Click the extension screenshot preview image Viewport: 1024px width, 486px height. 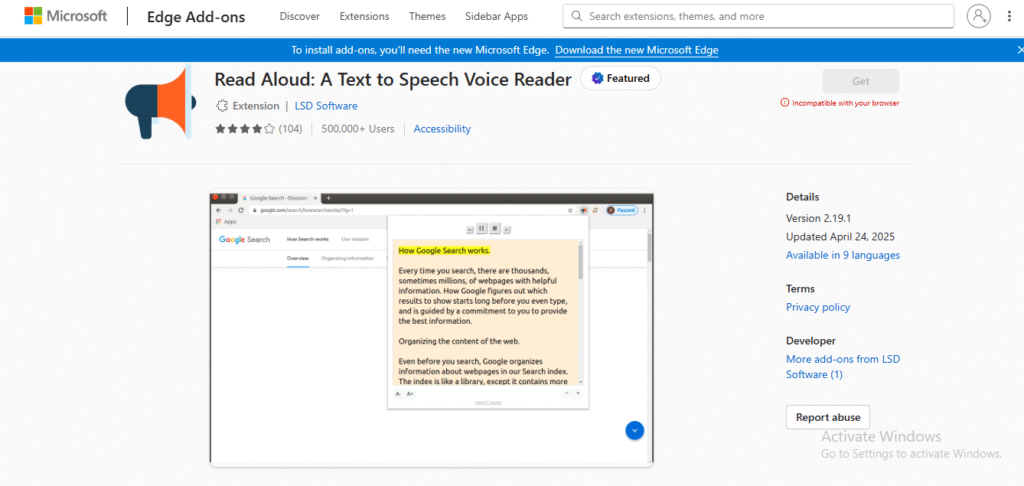431,328
